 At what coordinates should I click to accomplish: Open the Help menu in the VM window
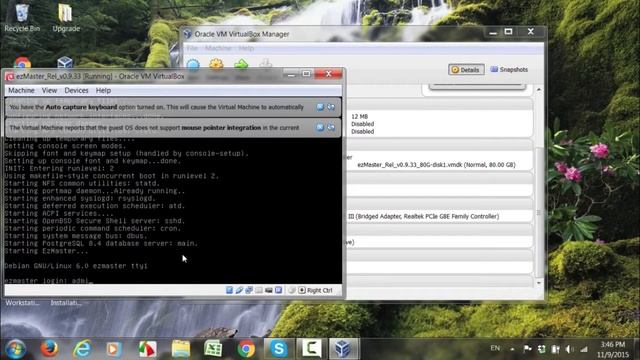click(103, 90)
